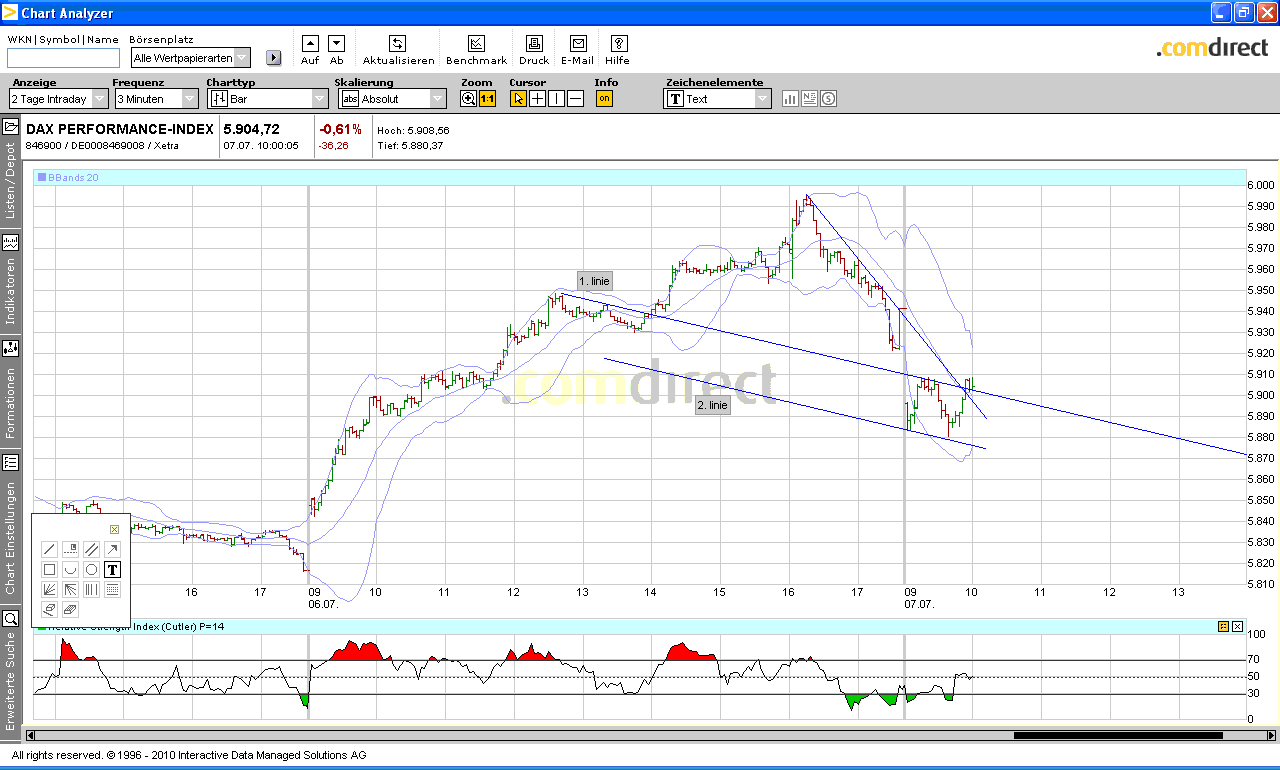Open the Indikatoren side tab
1280x770 pixels.
click(10, 280)
